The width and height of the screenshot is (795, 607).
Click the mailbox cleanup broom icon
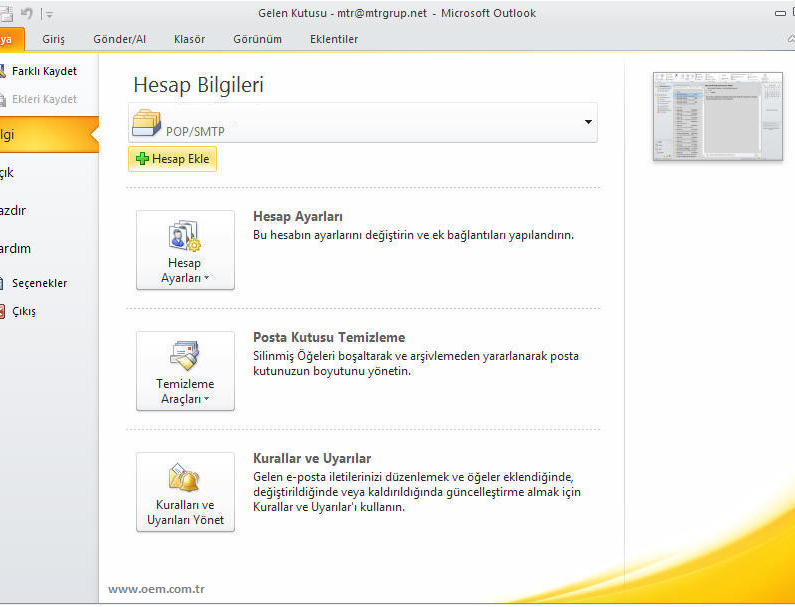point(185,355)
